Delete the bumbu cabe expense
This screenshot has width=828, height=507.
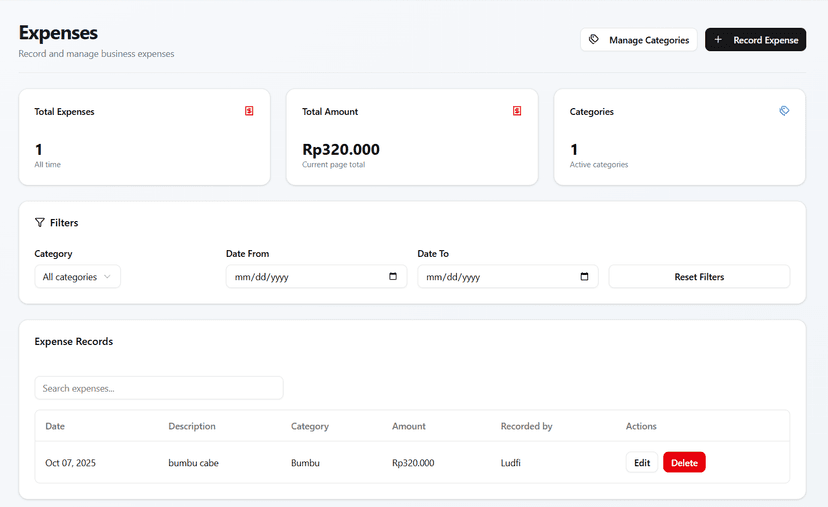click(684, 463)
